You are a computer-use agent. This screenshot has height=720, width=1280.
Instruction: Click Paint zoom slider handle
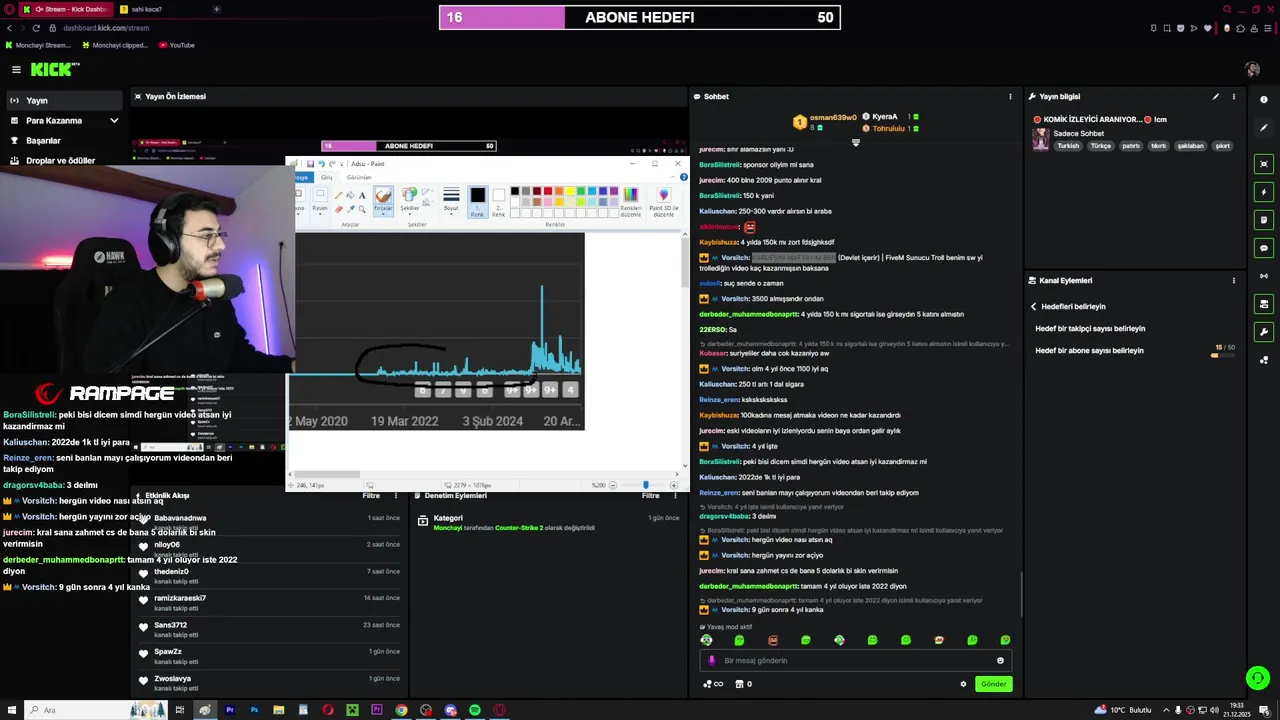tap(645, 485)
